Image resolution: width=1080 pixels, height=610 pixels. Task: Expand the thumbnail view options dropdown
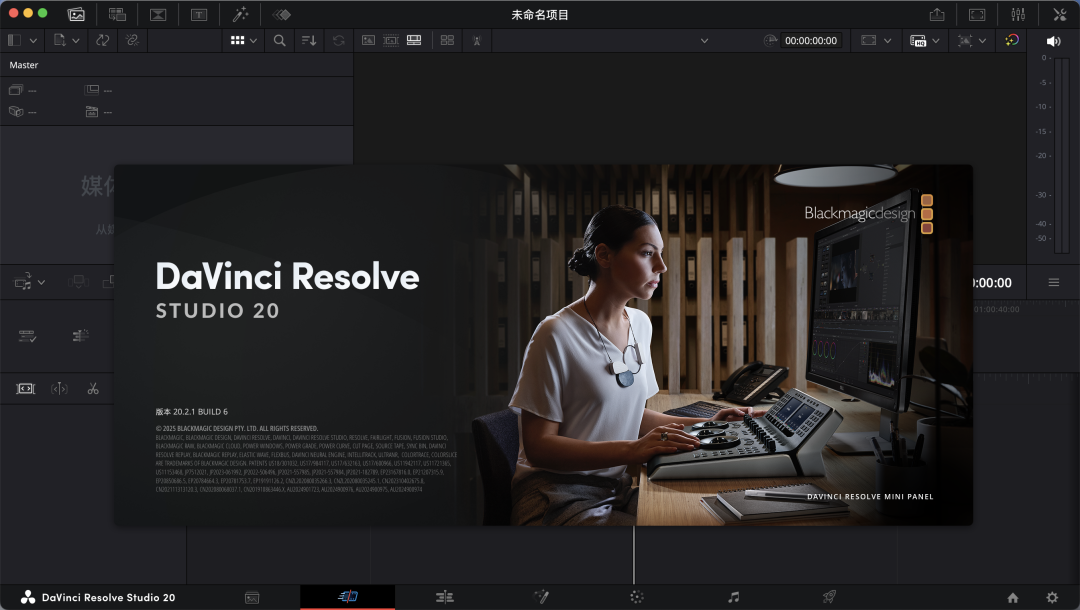tap(253, 40)
